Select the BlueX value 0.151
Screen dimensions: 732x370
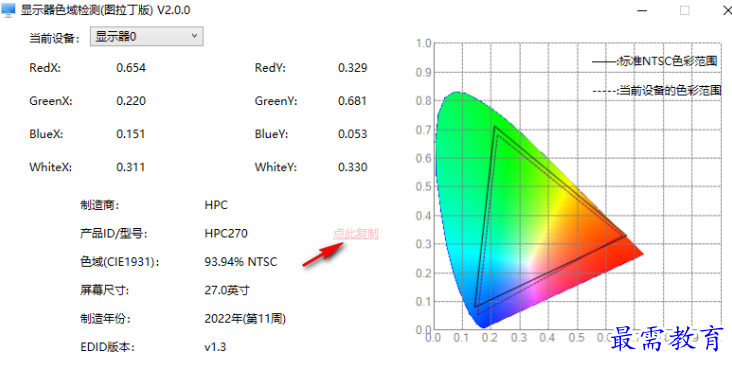(x=131, y=134)
